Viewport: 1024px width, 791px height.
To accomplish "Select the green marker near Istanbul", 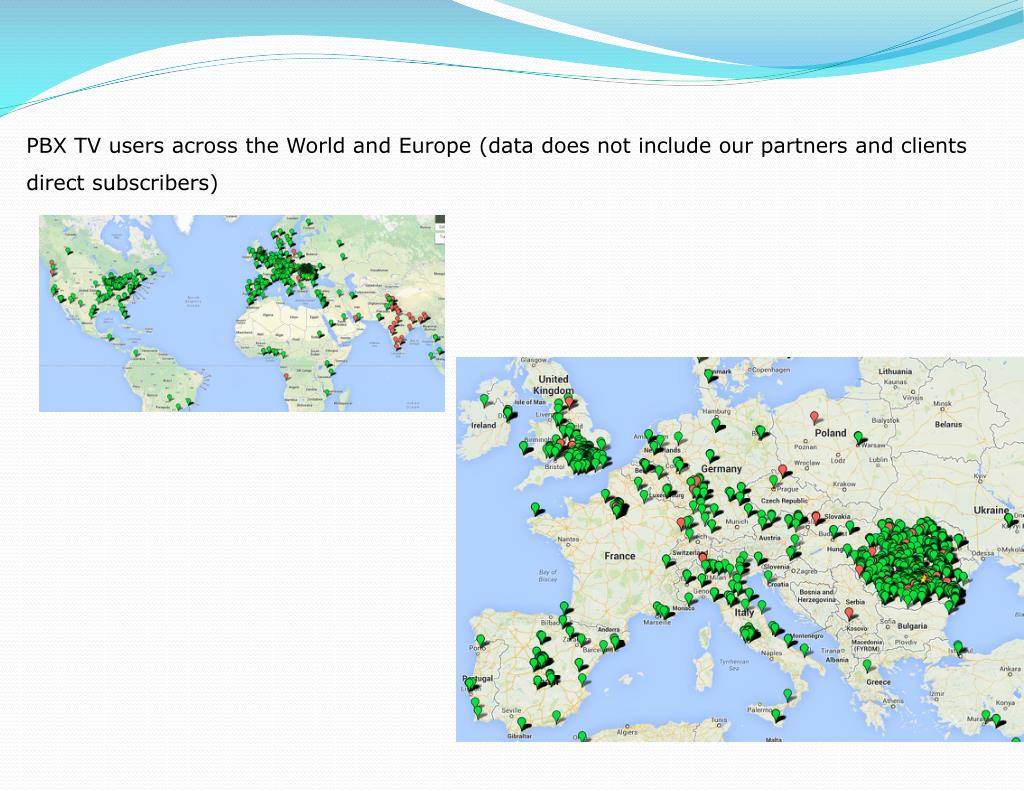I will (x=958, y=647).
